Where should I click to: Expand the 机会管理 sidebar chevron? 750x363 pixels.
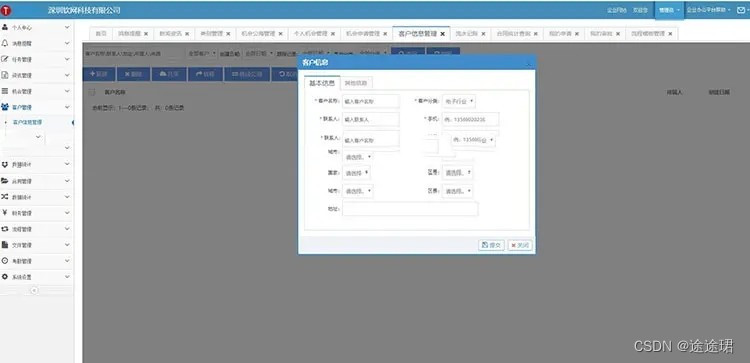tap(67, 91)
